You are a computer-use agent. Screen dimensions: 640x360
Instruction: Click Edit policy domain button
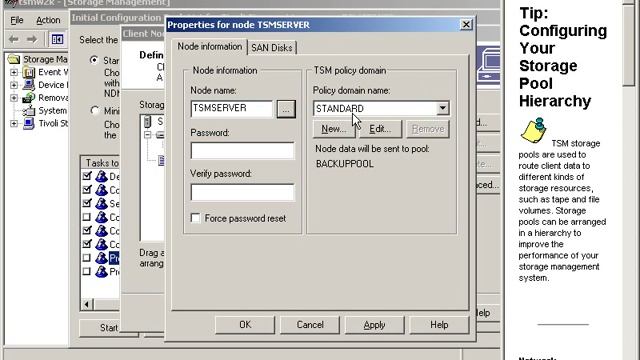tap(380, 129)
